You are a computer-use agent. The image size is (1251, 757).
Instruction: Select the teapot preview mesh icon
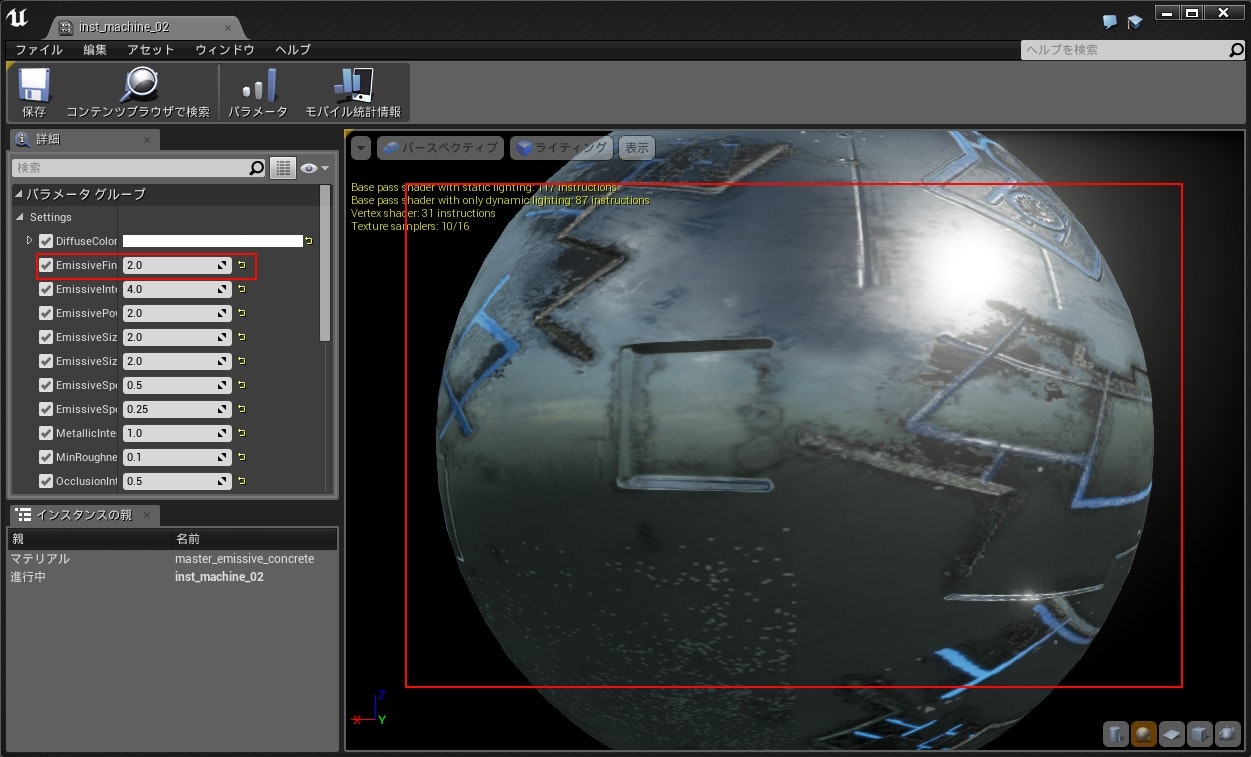tap(1227, 735)
